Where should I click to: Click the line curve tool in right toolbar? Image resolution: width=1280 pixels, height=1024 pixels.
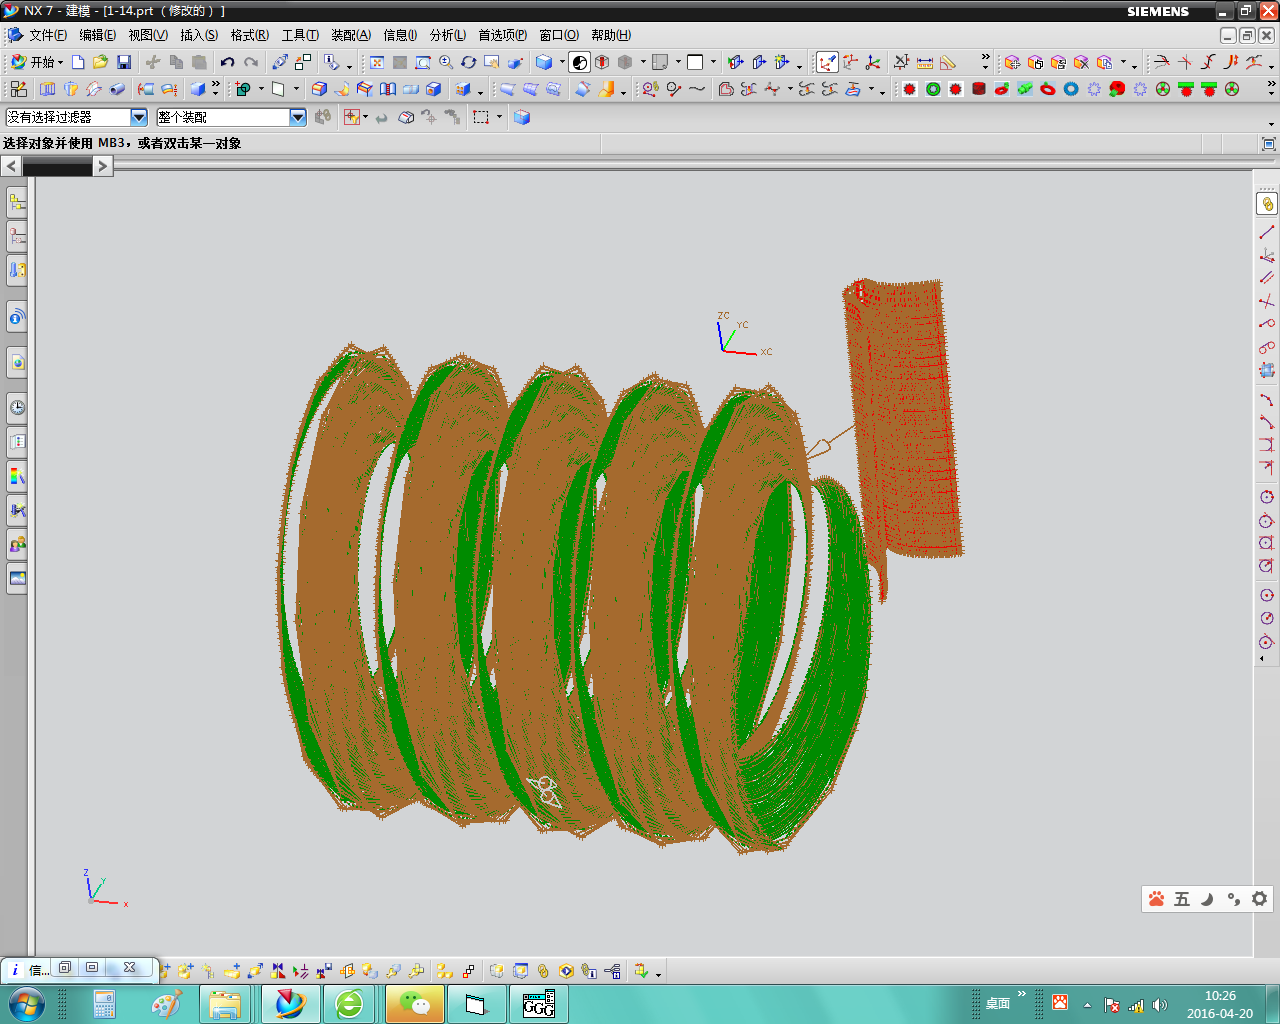pos(1267,232)
